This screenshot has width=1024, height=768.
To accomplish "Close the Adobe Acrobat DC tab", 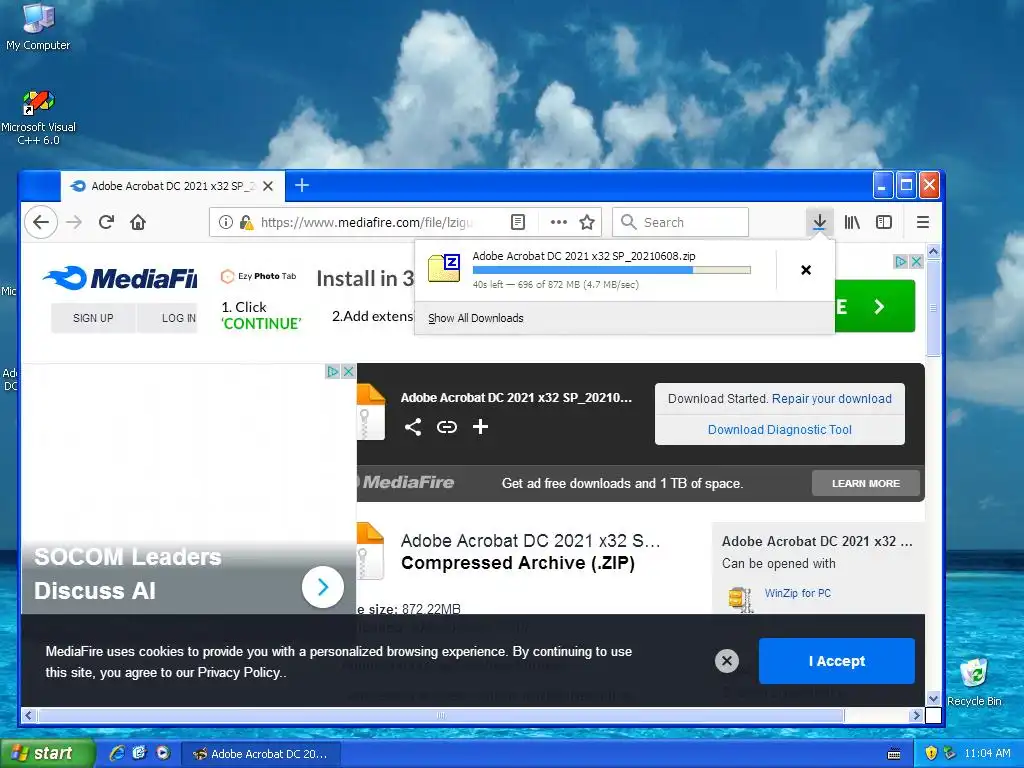I will click(268, 186).
